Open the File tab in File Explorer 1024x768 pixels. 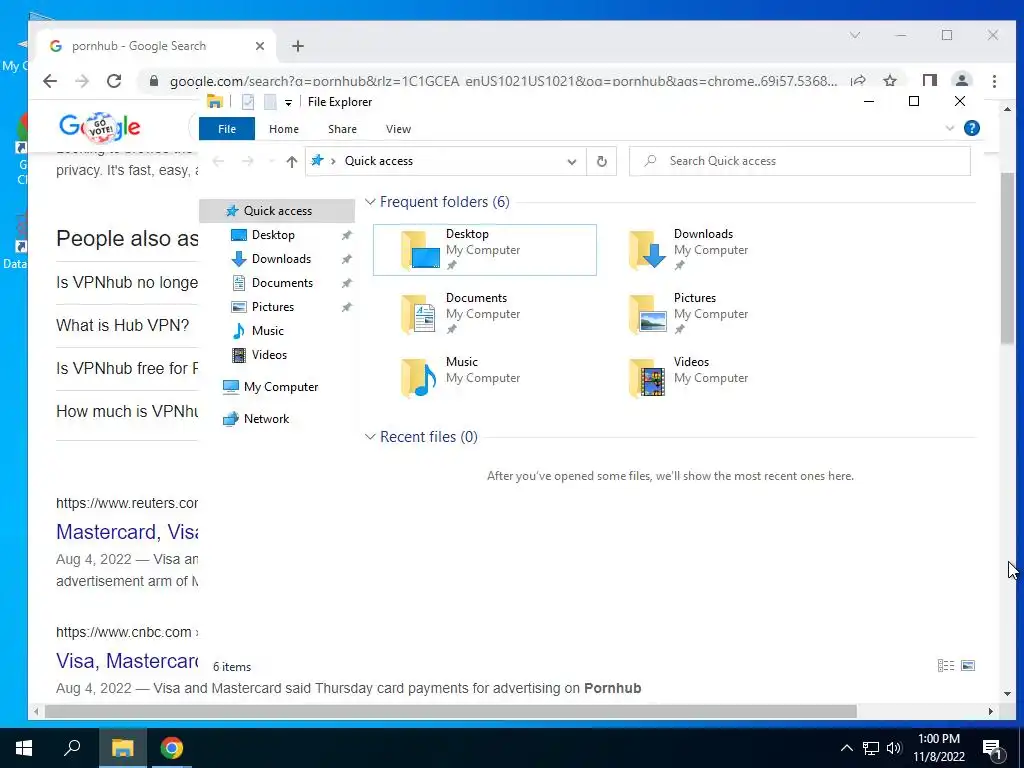coord(227,129)
